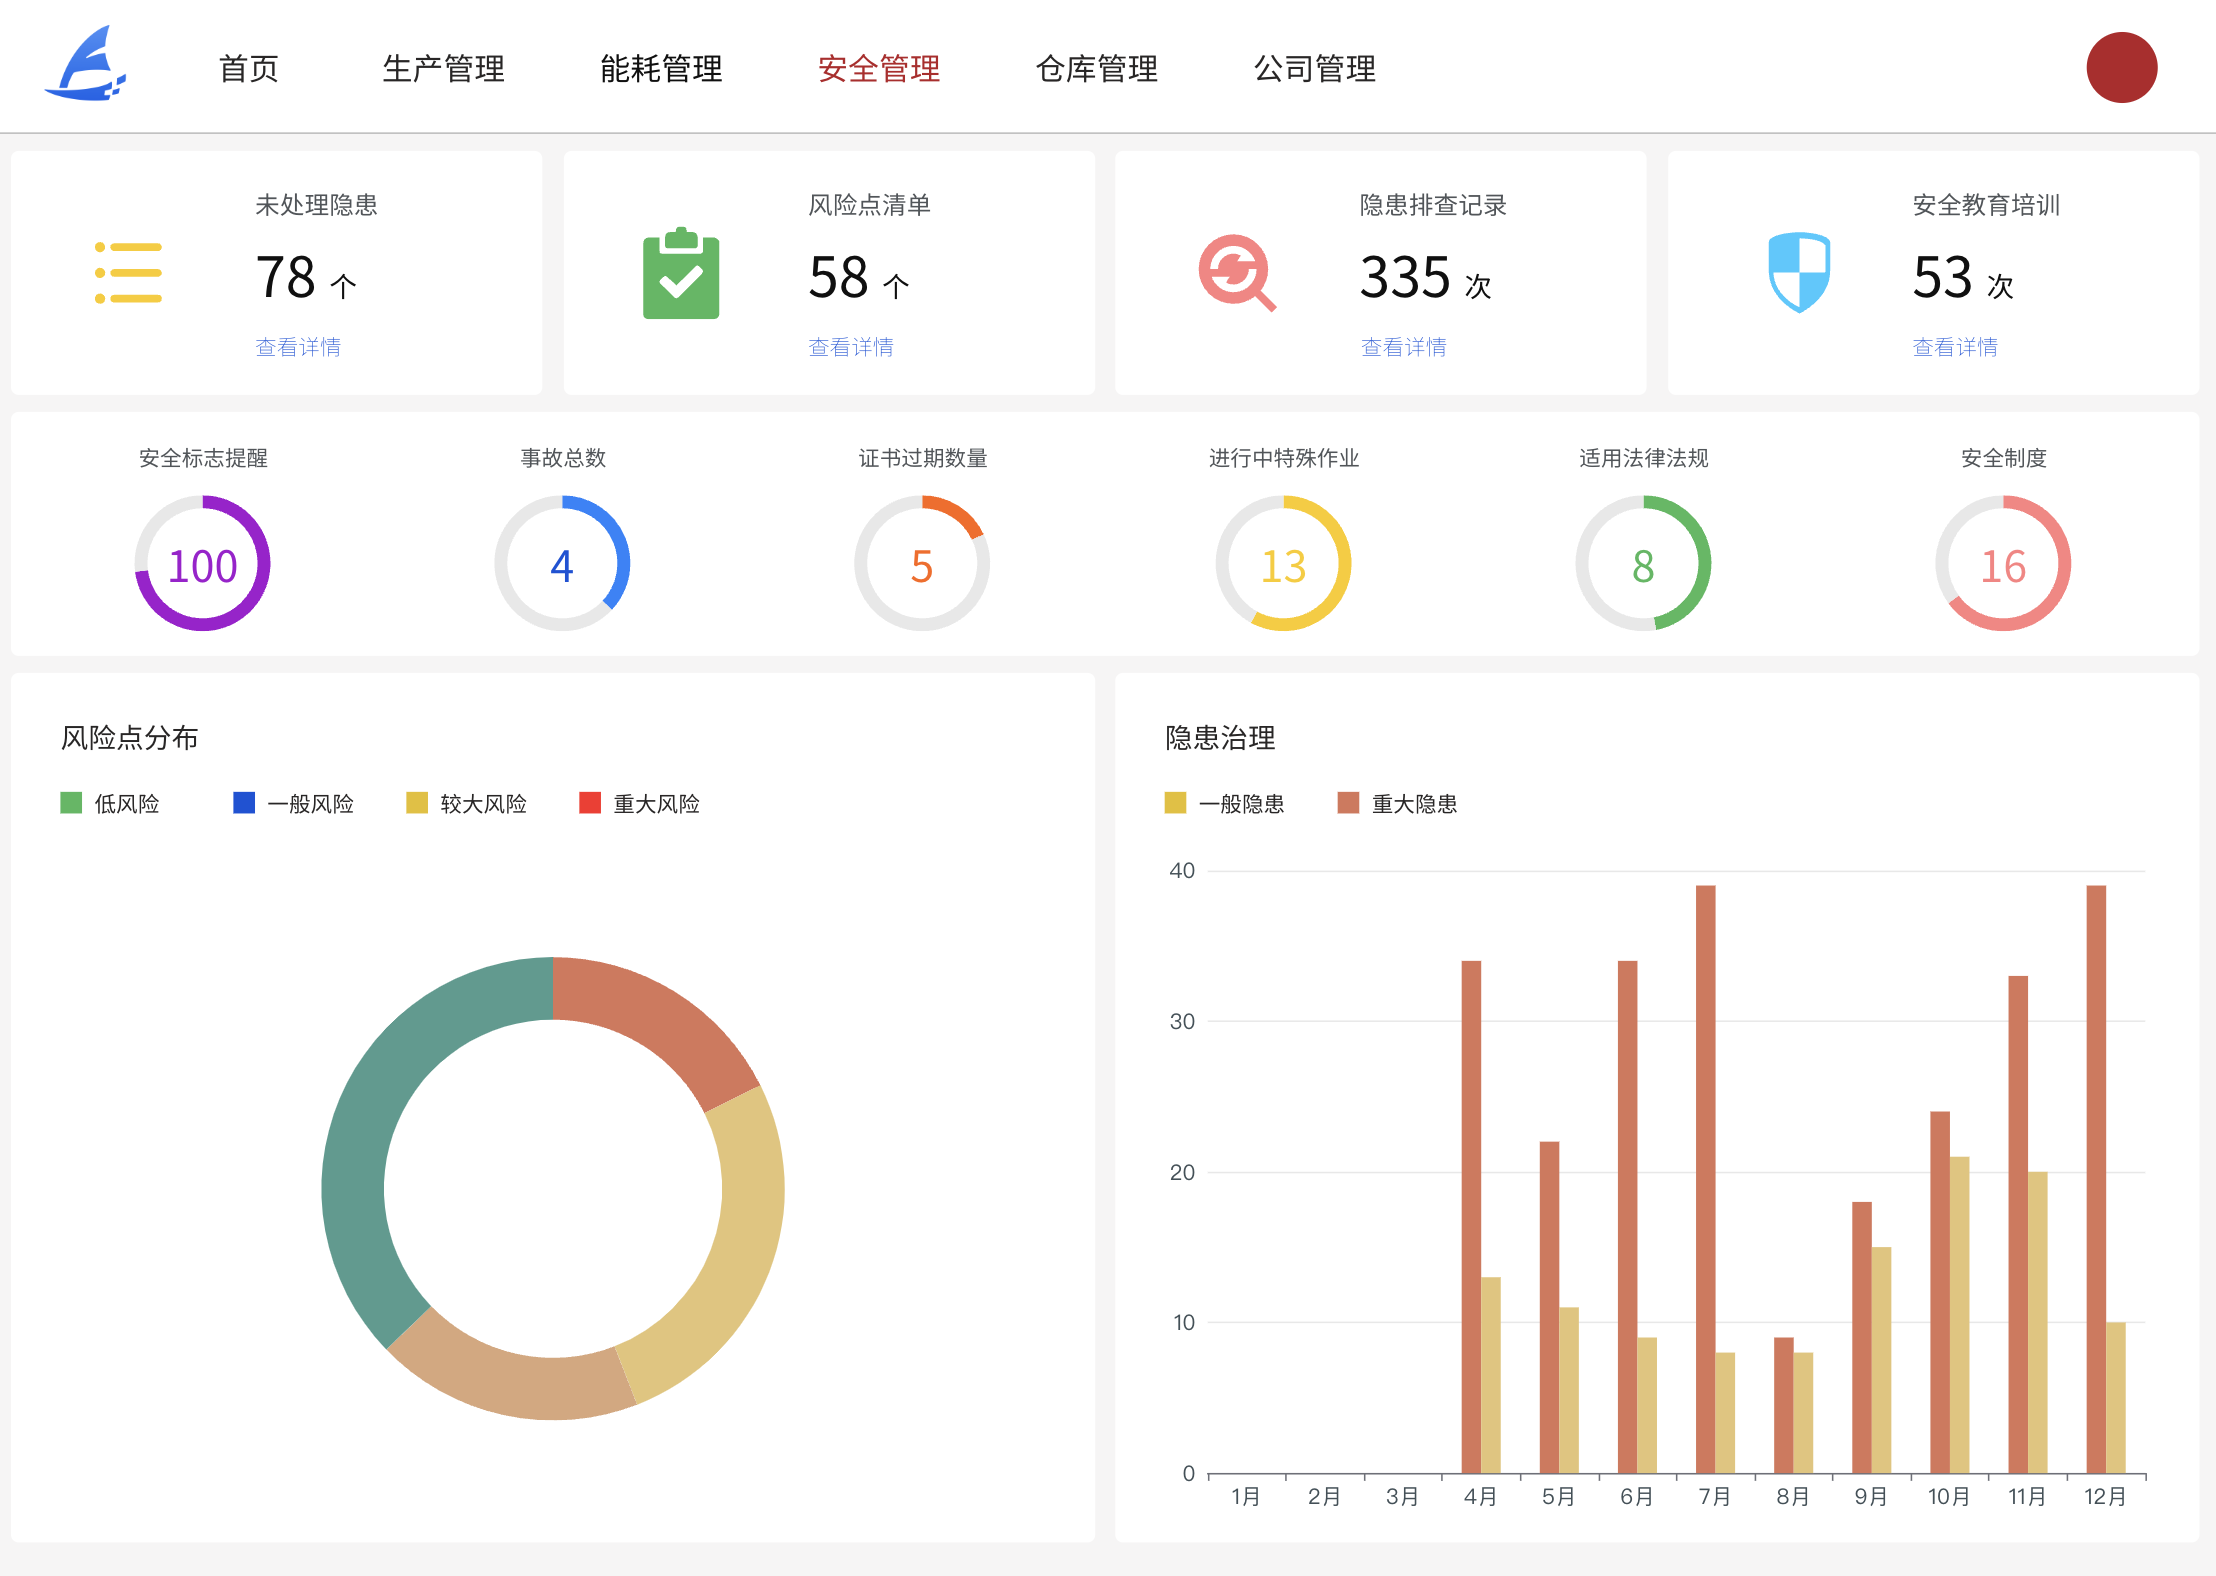The image size is (2216, 1576).
Task: Open 查看详情 under 未处理隐患
Action: [298, 347]
